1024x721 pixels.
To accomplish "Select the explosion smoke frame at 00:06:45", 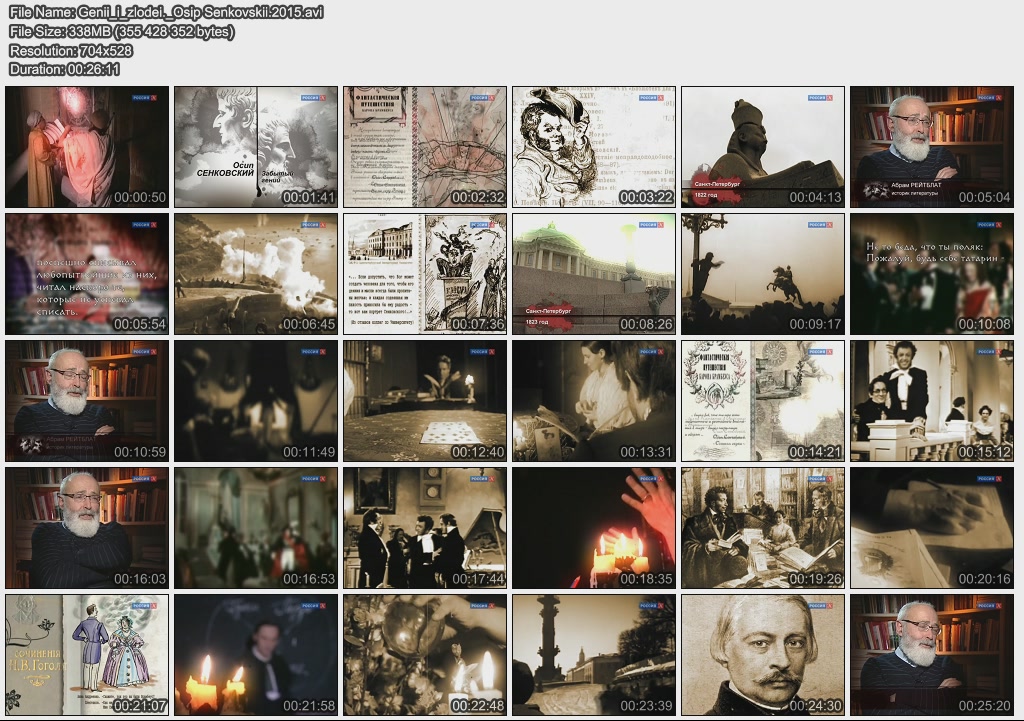I will [256, 274].
